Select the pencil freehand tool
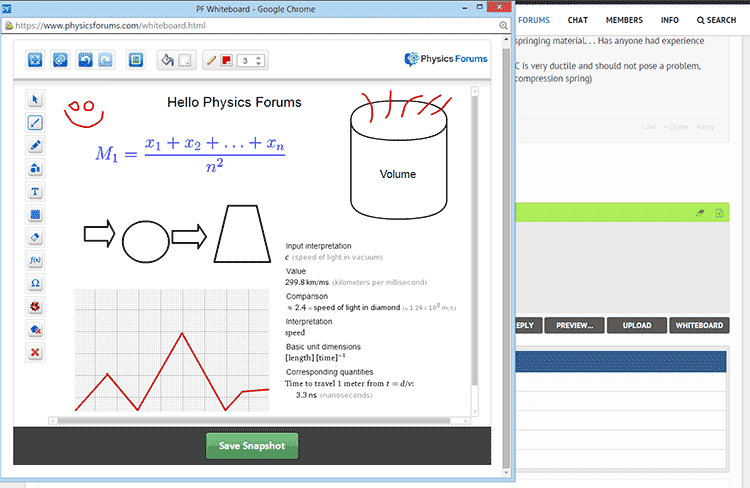Viewport: 750px width, 488px height. [35, 145]
